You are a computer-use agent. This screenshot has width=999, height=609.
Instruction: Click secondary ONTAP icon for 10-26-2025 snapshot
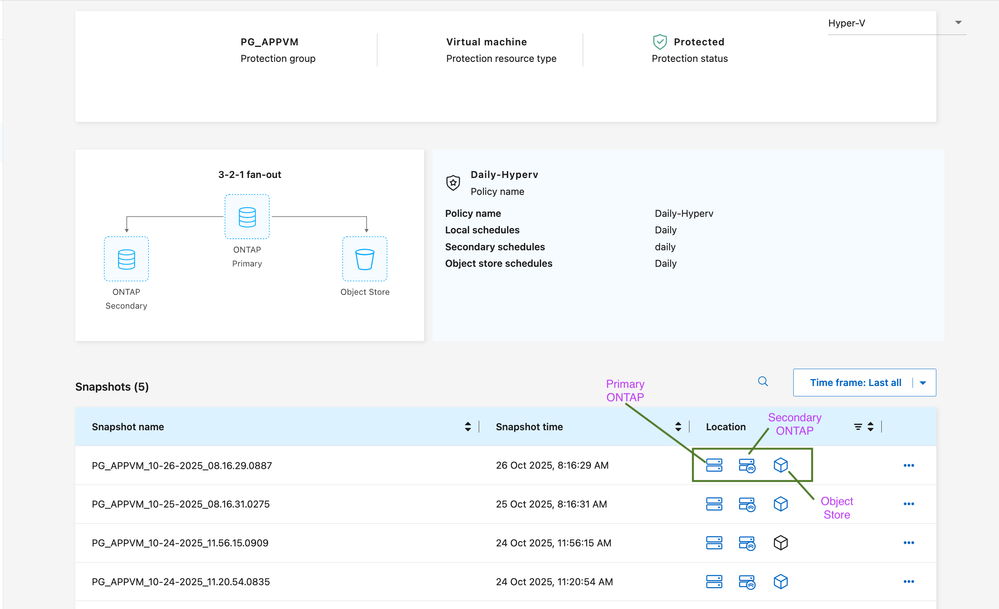pos(747,465)
